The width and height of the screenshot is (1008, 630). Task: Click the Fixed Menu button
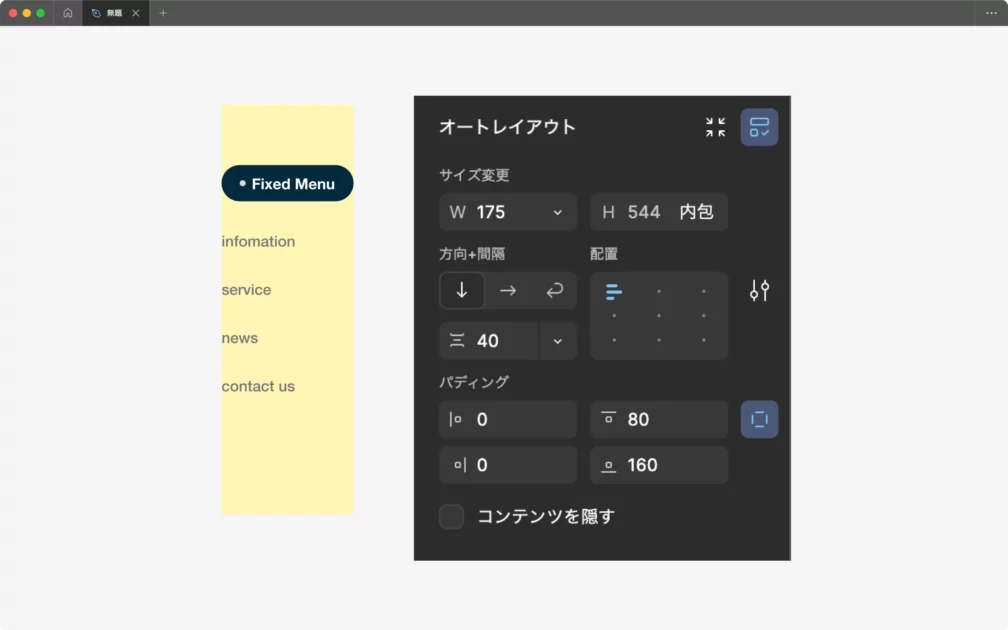[x=287, y=184]
